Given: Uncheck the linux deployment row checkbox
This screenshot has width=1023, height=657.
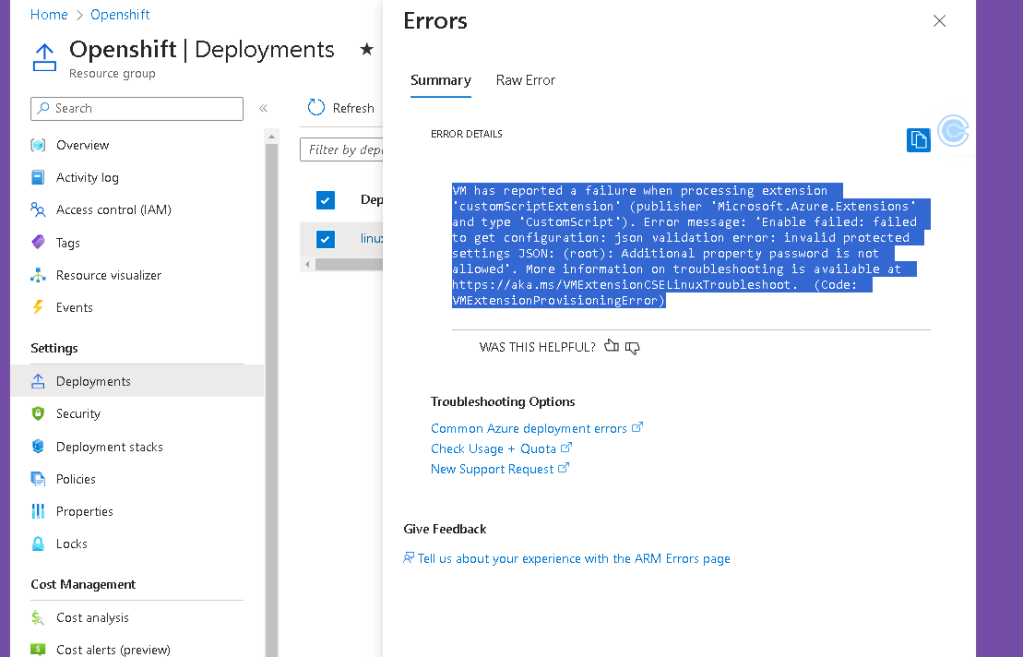Looking at the screenshot, I should pyautogui.click(x=326, y=239).
